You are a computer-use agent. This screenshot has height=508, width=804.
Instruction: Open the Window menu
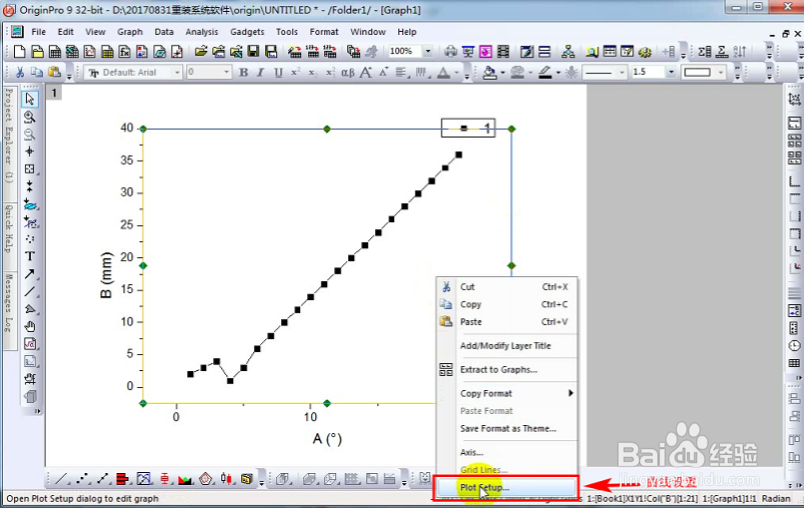(368, 32)
